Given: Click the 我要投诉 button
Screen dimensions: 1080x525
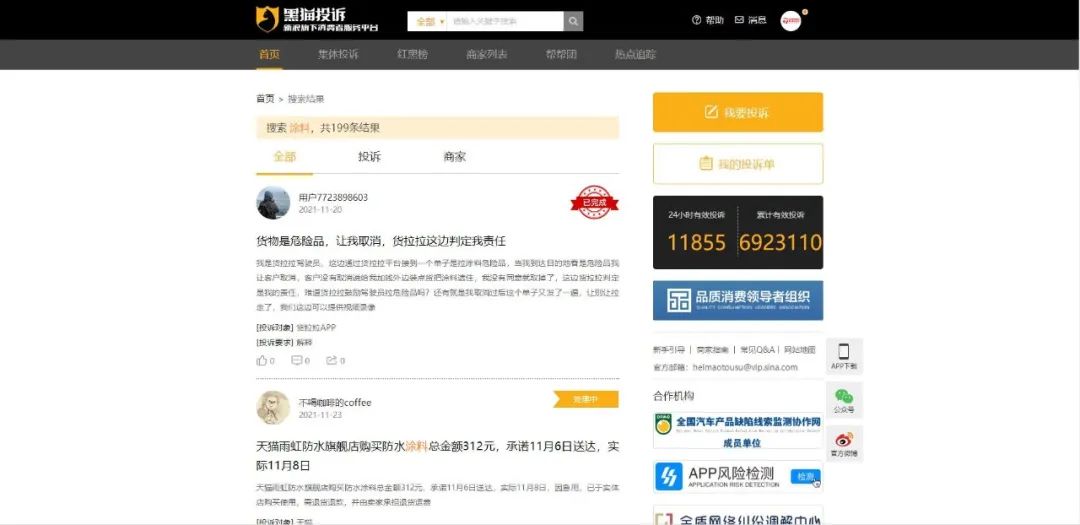Looking at the screenshot, I should pyautogui.click(x=738, y=112).
